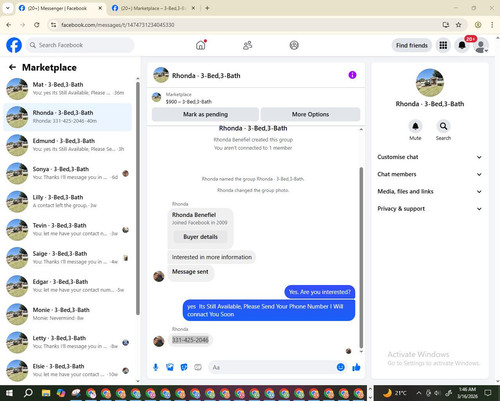Show hidden system tray icons
The height and width of the screenshot is (401, 500).
419,393
